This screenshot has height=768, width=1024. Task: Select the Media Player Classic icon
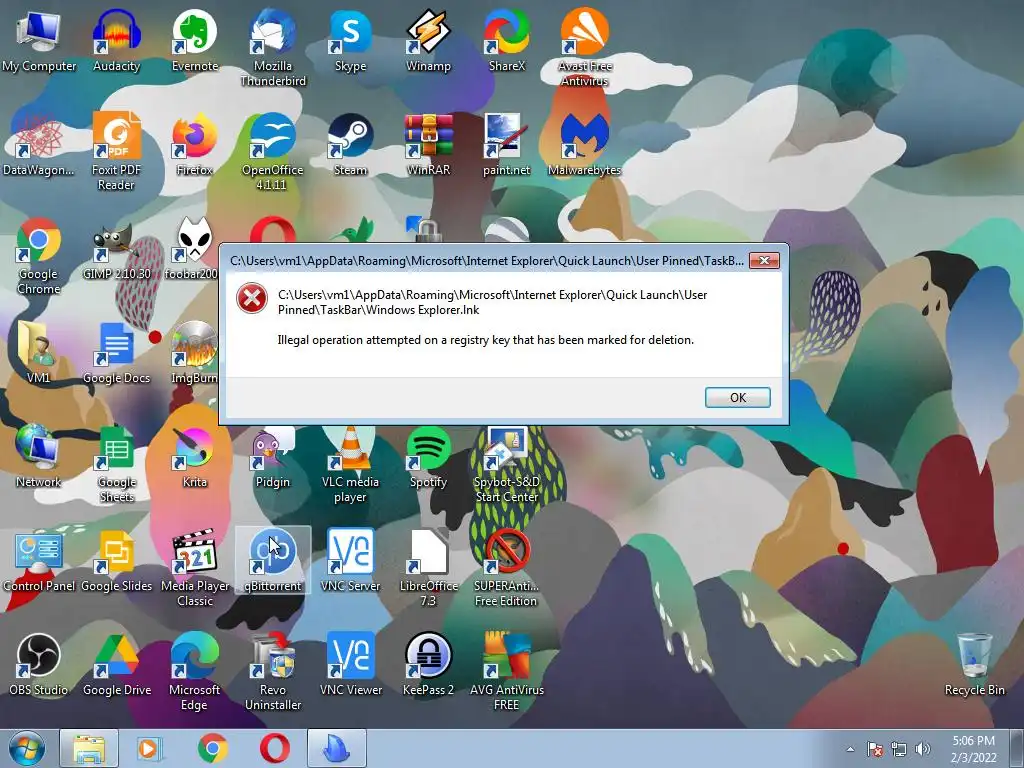click(195, 567)
